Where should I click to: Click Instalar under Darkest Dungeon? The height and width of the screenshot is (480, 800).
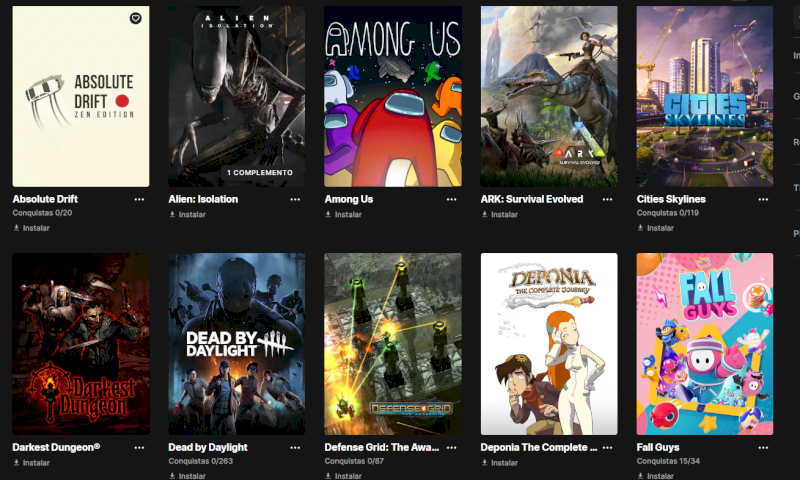[x=32, y=463]
